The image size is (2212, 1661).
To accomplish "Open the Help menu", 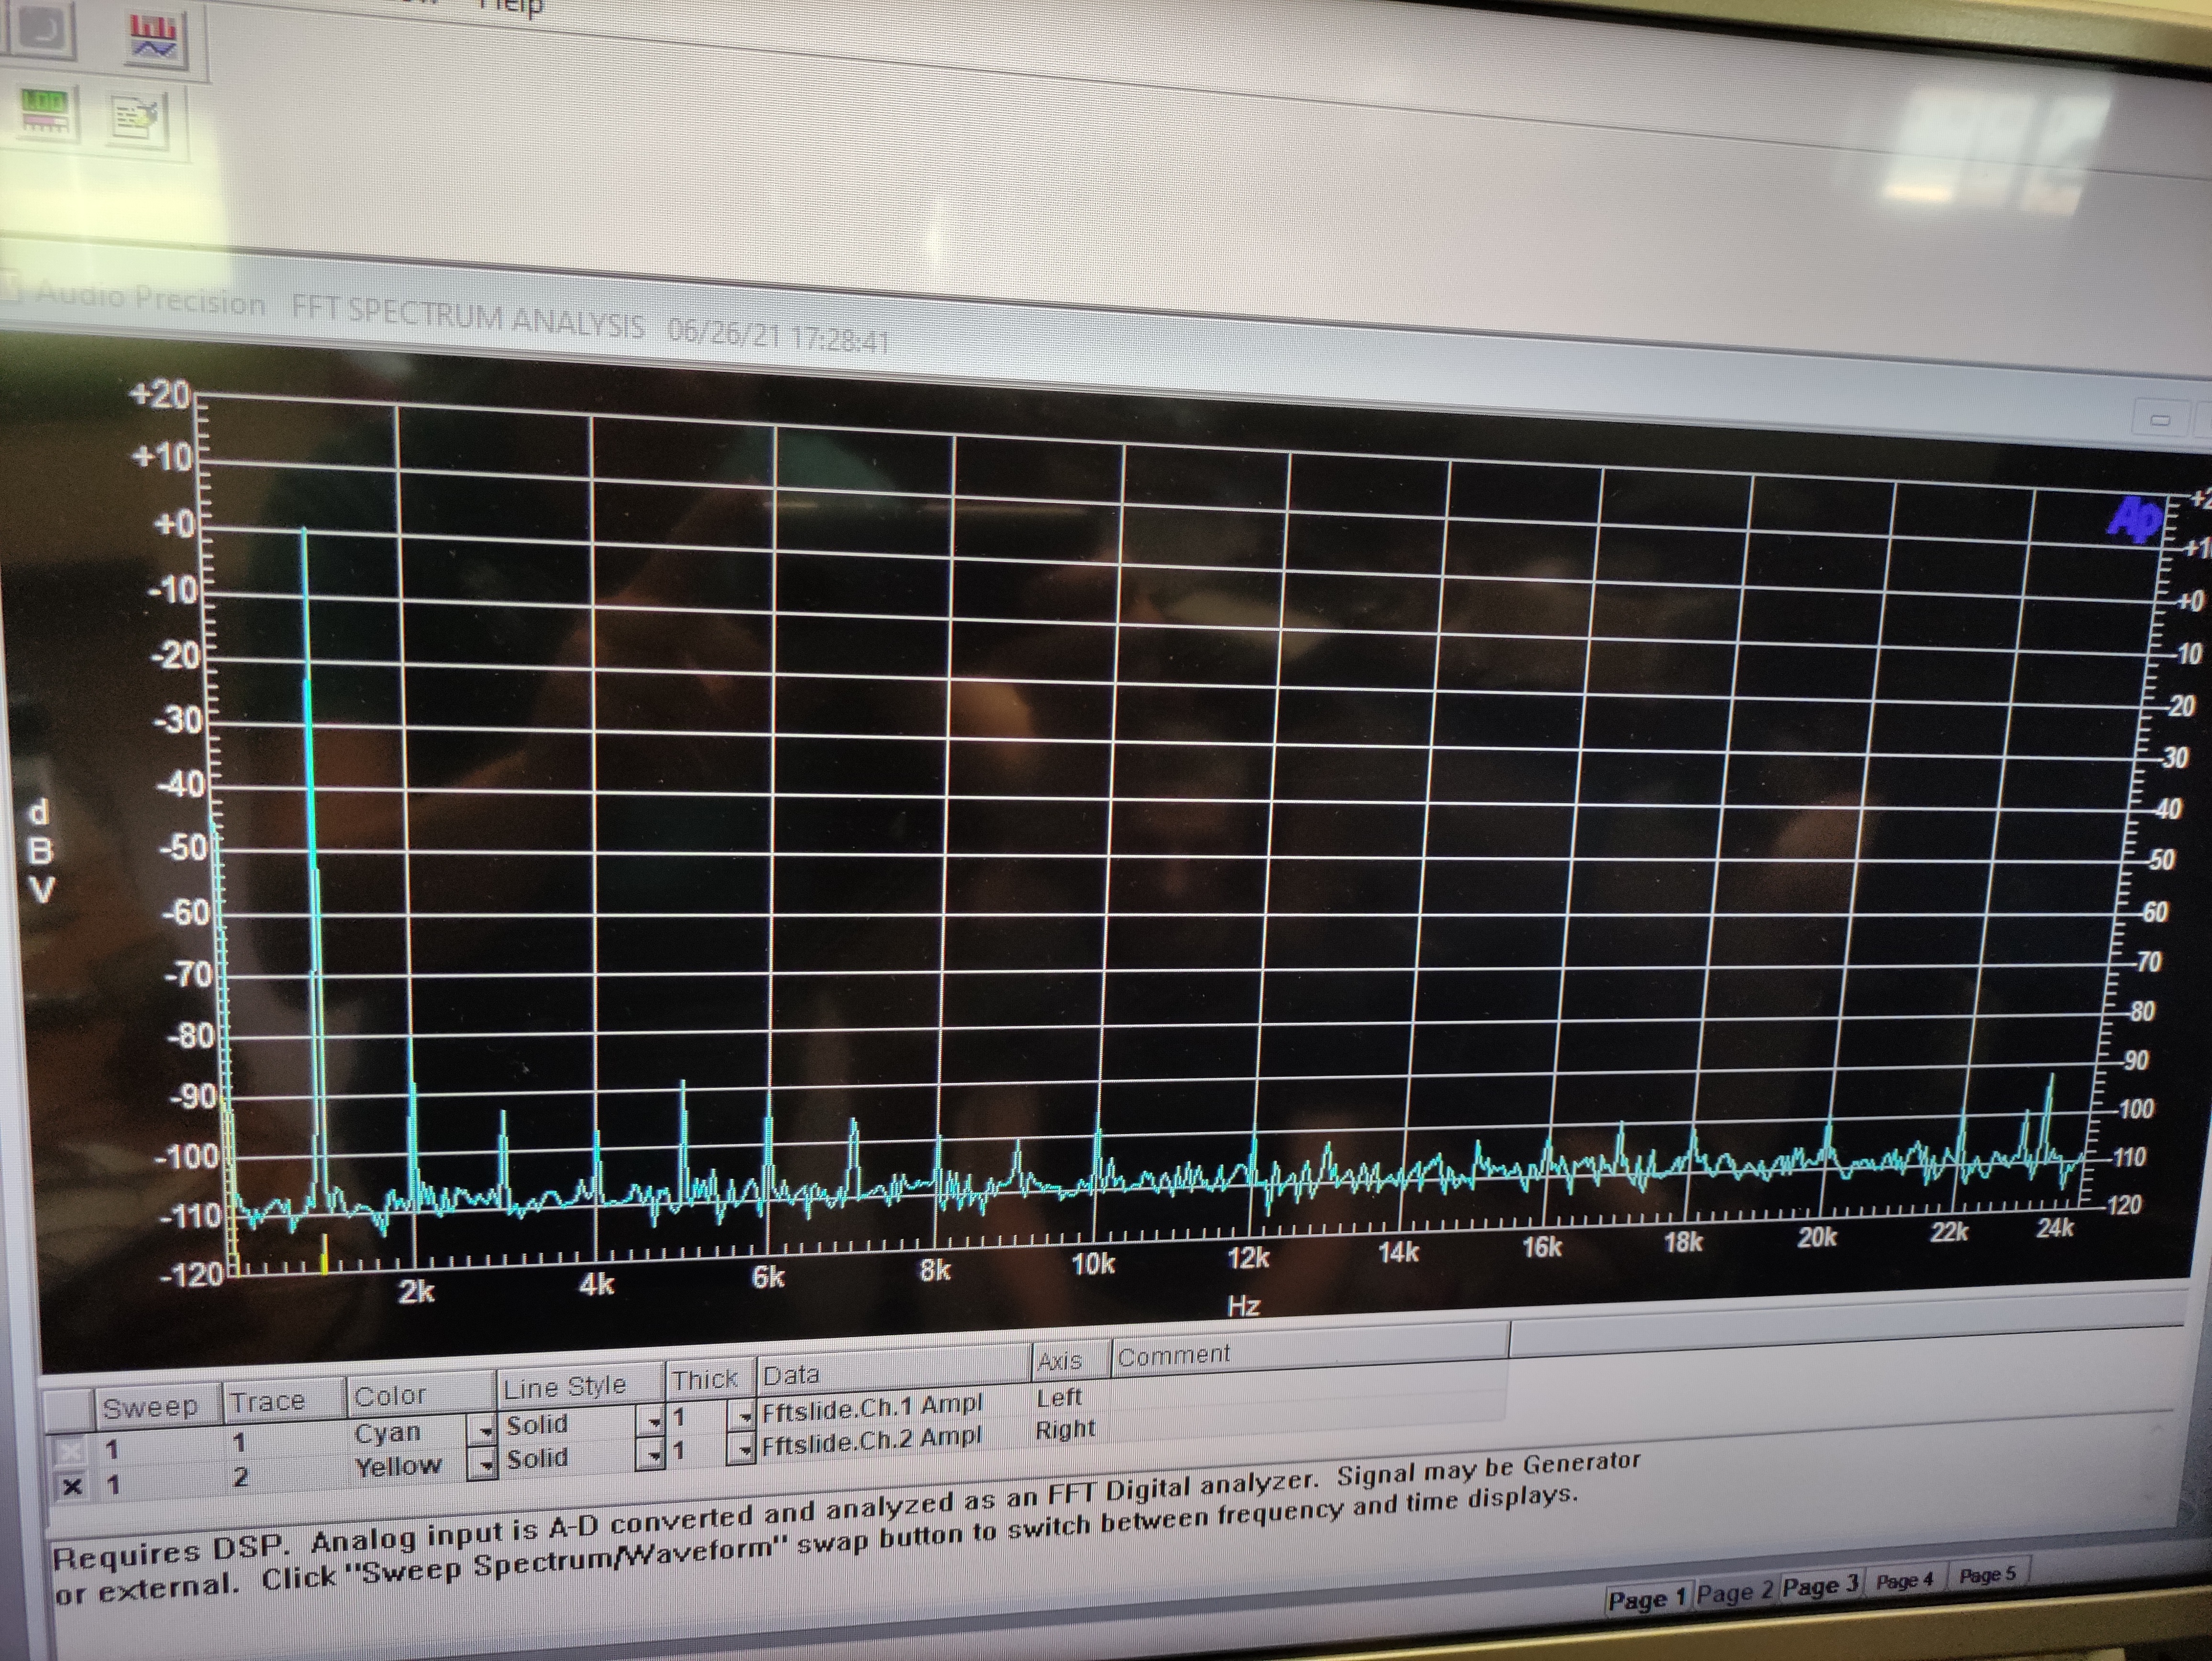I will click(510, 7).
